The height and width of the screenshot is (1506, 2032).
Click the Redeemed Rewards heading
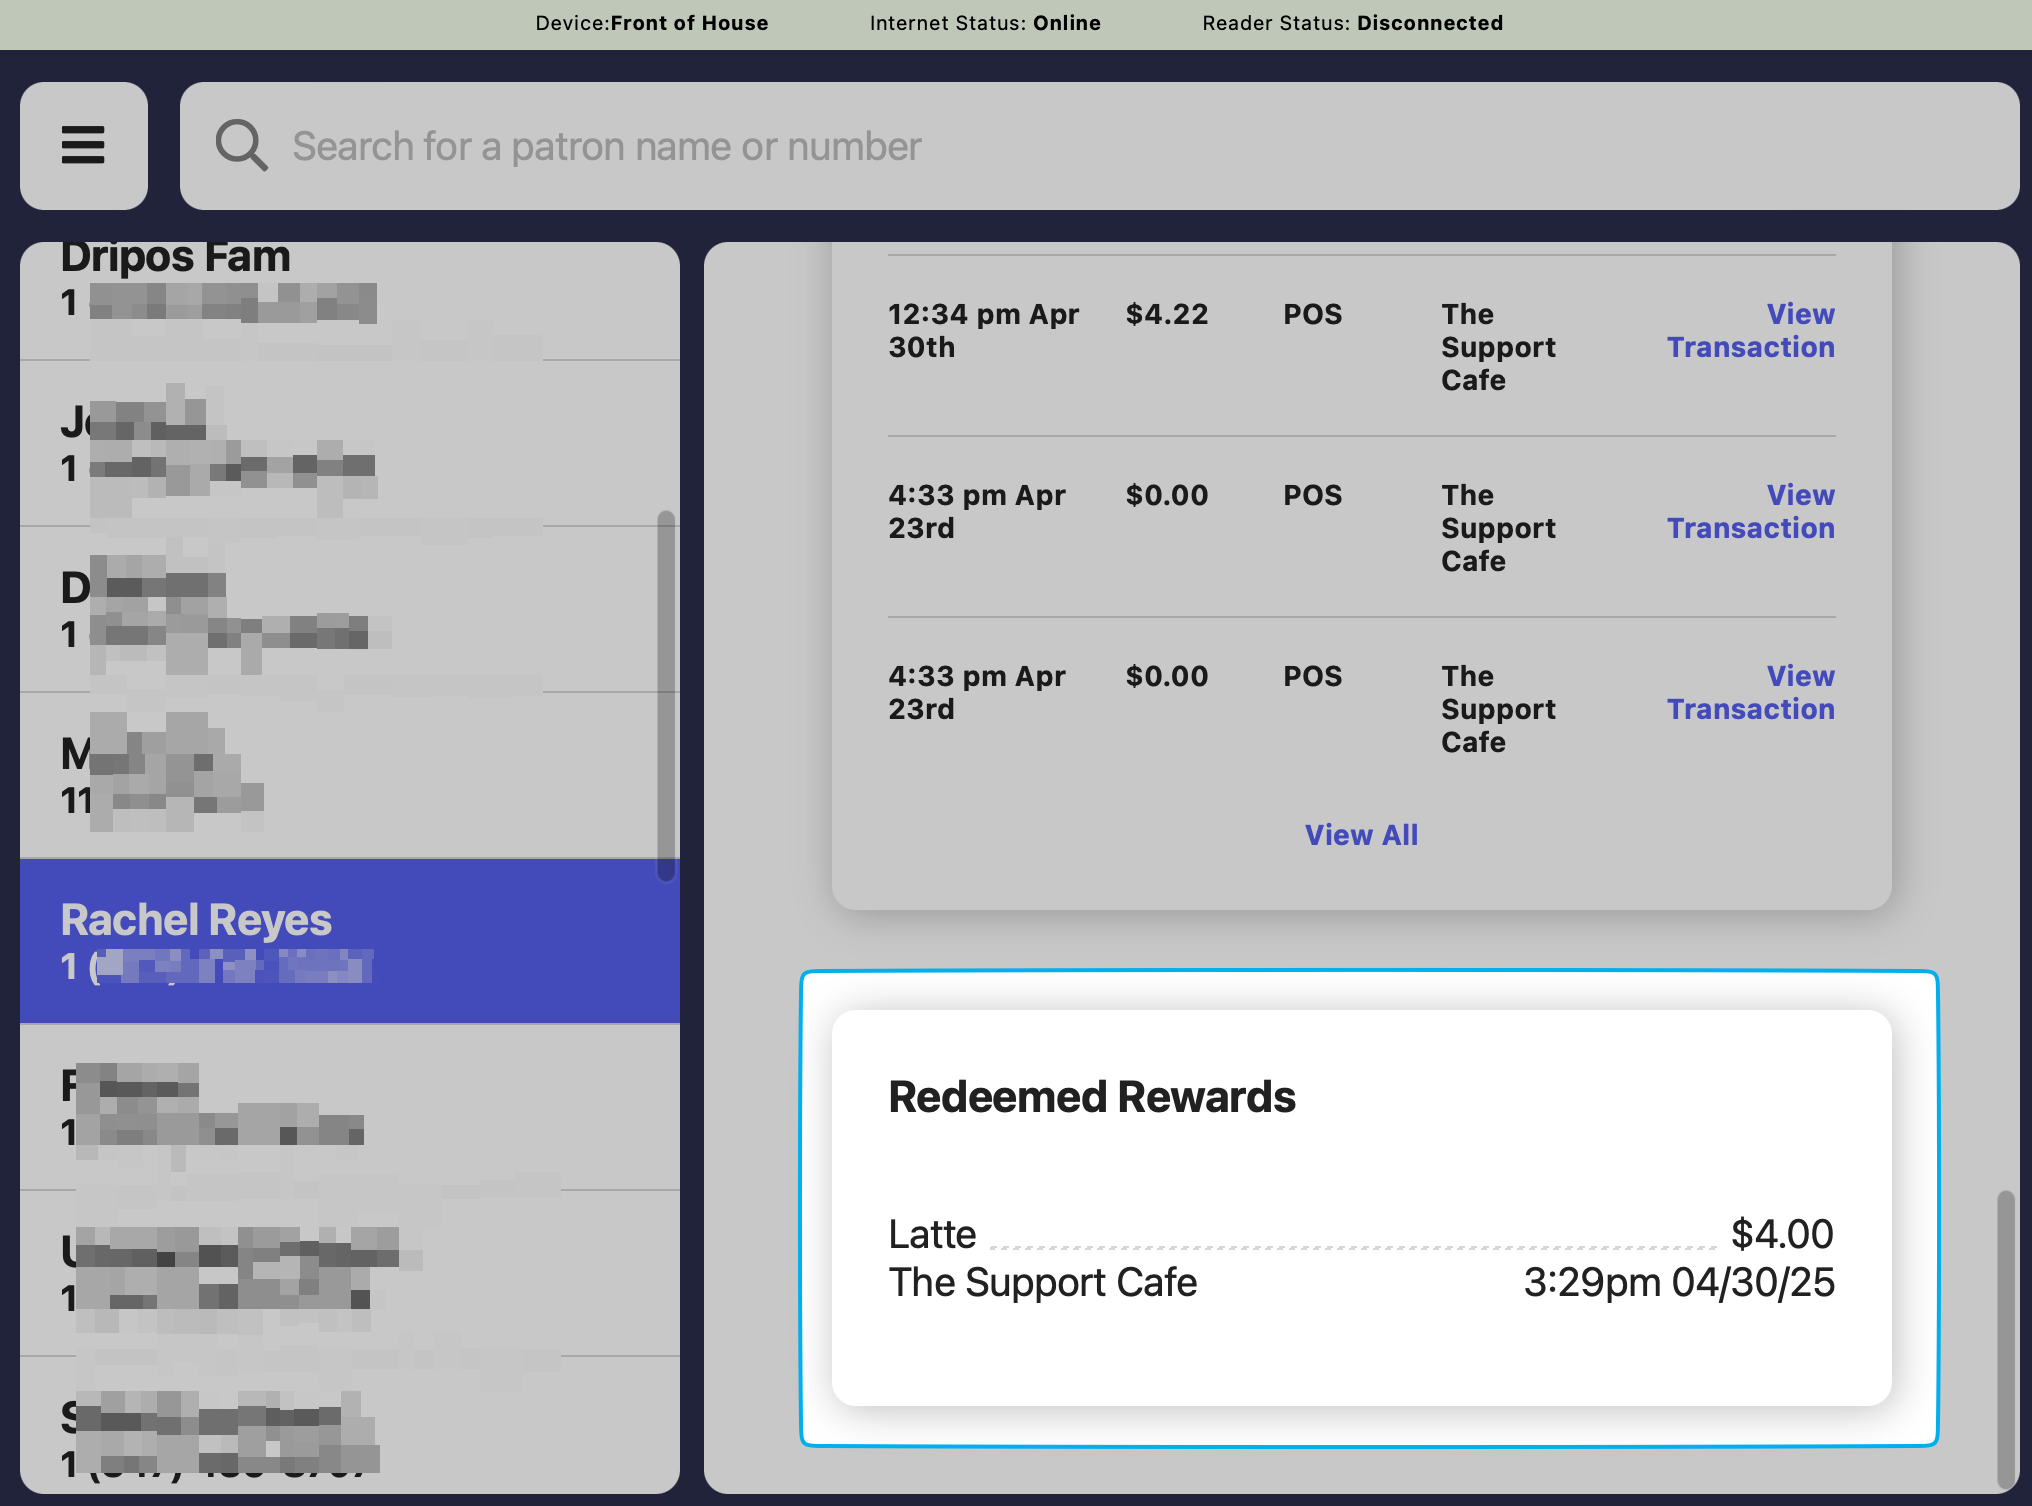click(1092, 1097)
